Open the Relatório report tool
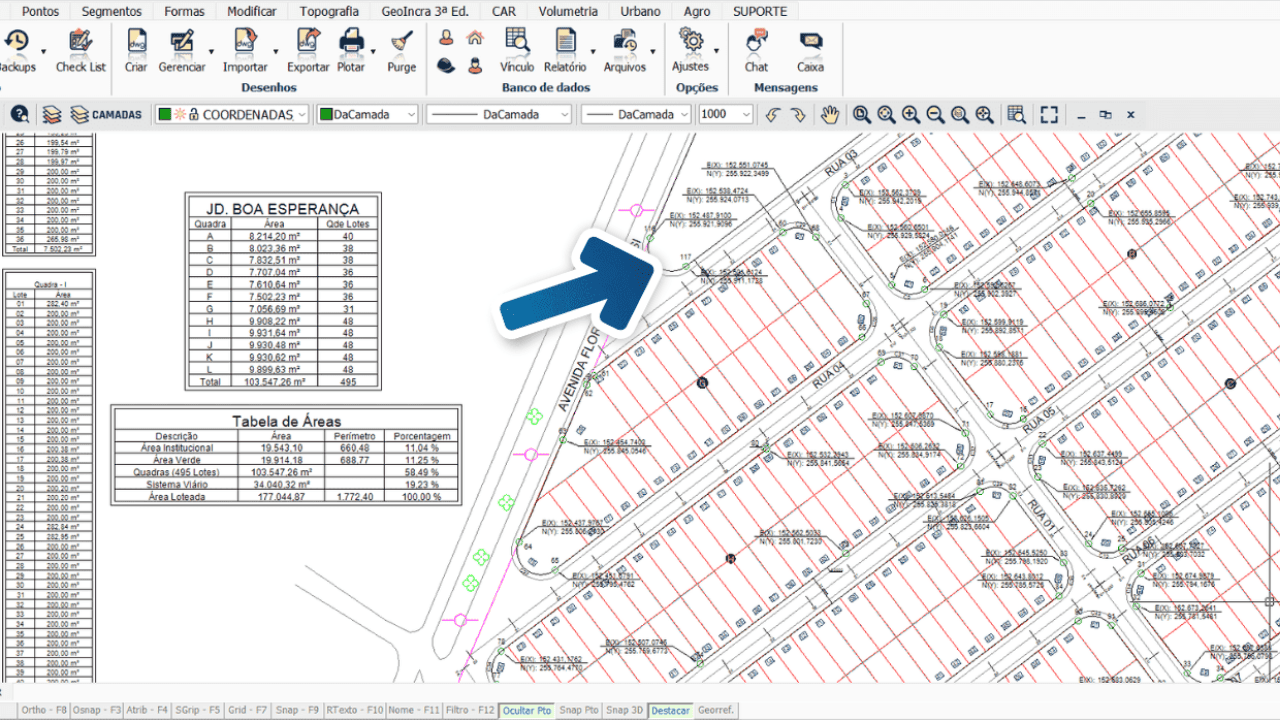The image size is (1280, 720). point(565,50)
